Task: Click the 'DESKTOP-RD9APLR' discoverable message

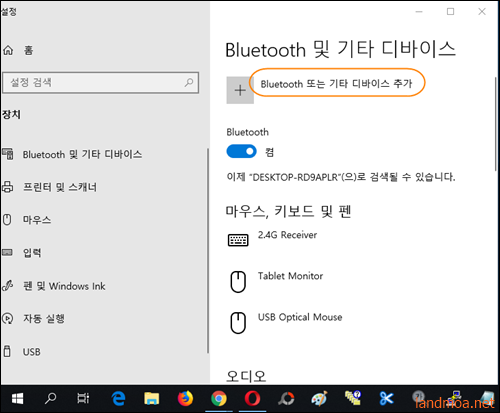Action: [341, 177]
